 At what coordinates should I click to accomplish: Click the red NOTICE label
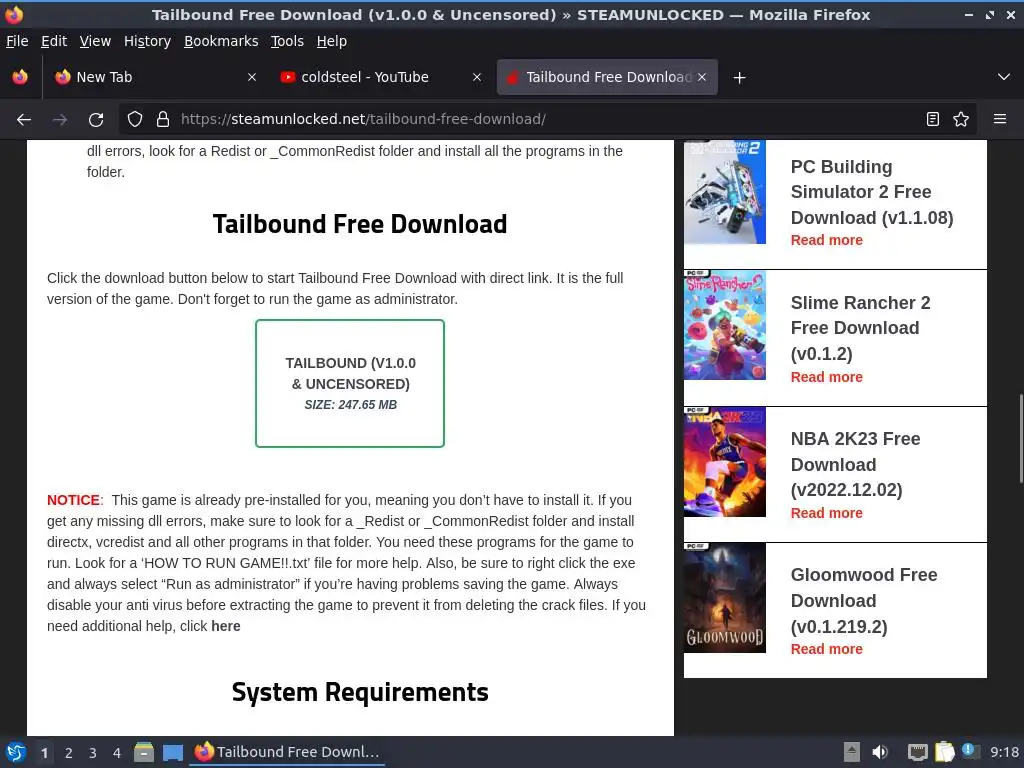[73, 500]
